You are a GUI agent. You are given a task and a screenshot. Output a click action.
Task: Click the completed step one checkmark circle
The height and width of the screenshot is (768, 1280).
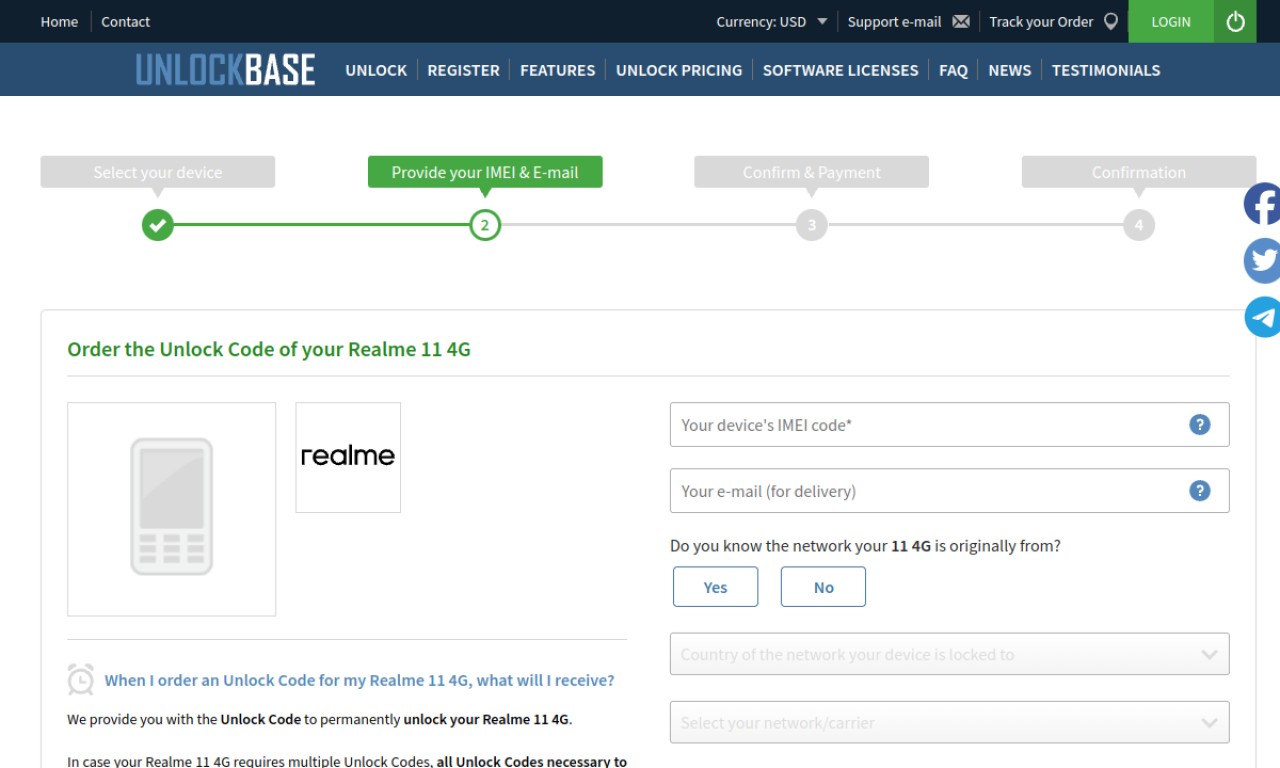pos(157,225)
